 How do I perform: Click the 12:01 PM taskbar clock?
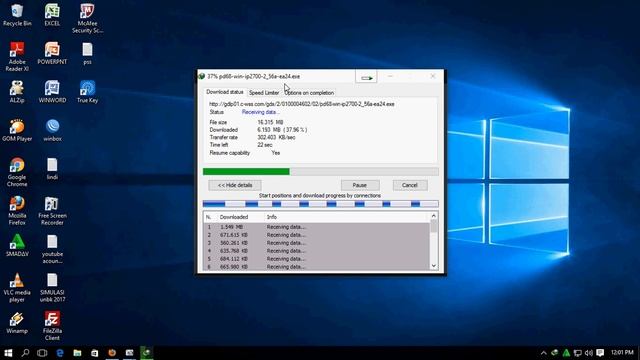click(x=622, y=352)
